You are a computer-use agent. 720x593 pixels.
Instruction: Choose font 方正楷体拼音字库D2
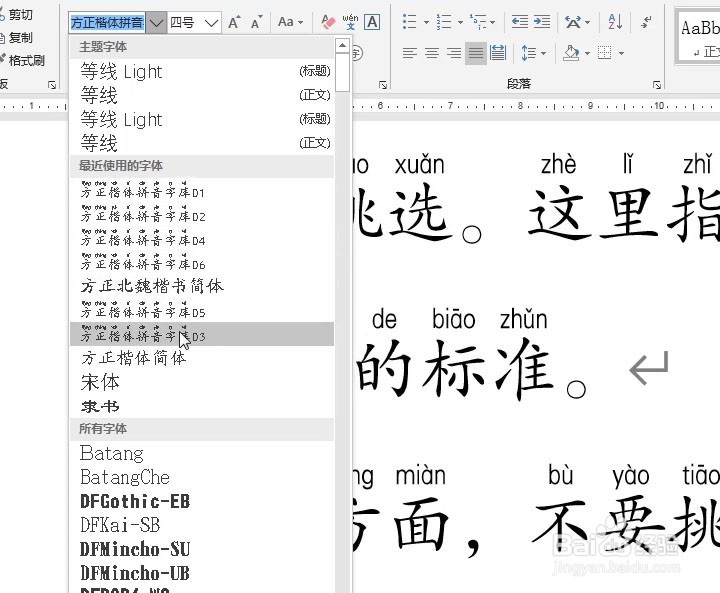(202, 215)
